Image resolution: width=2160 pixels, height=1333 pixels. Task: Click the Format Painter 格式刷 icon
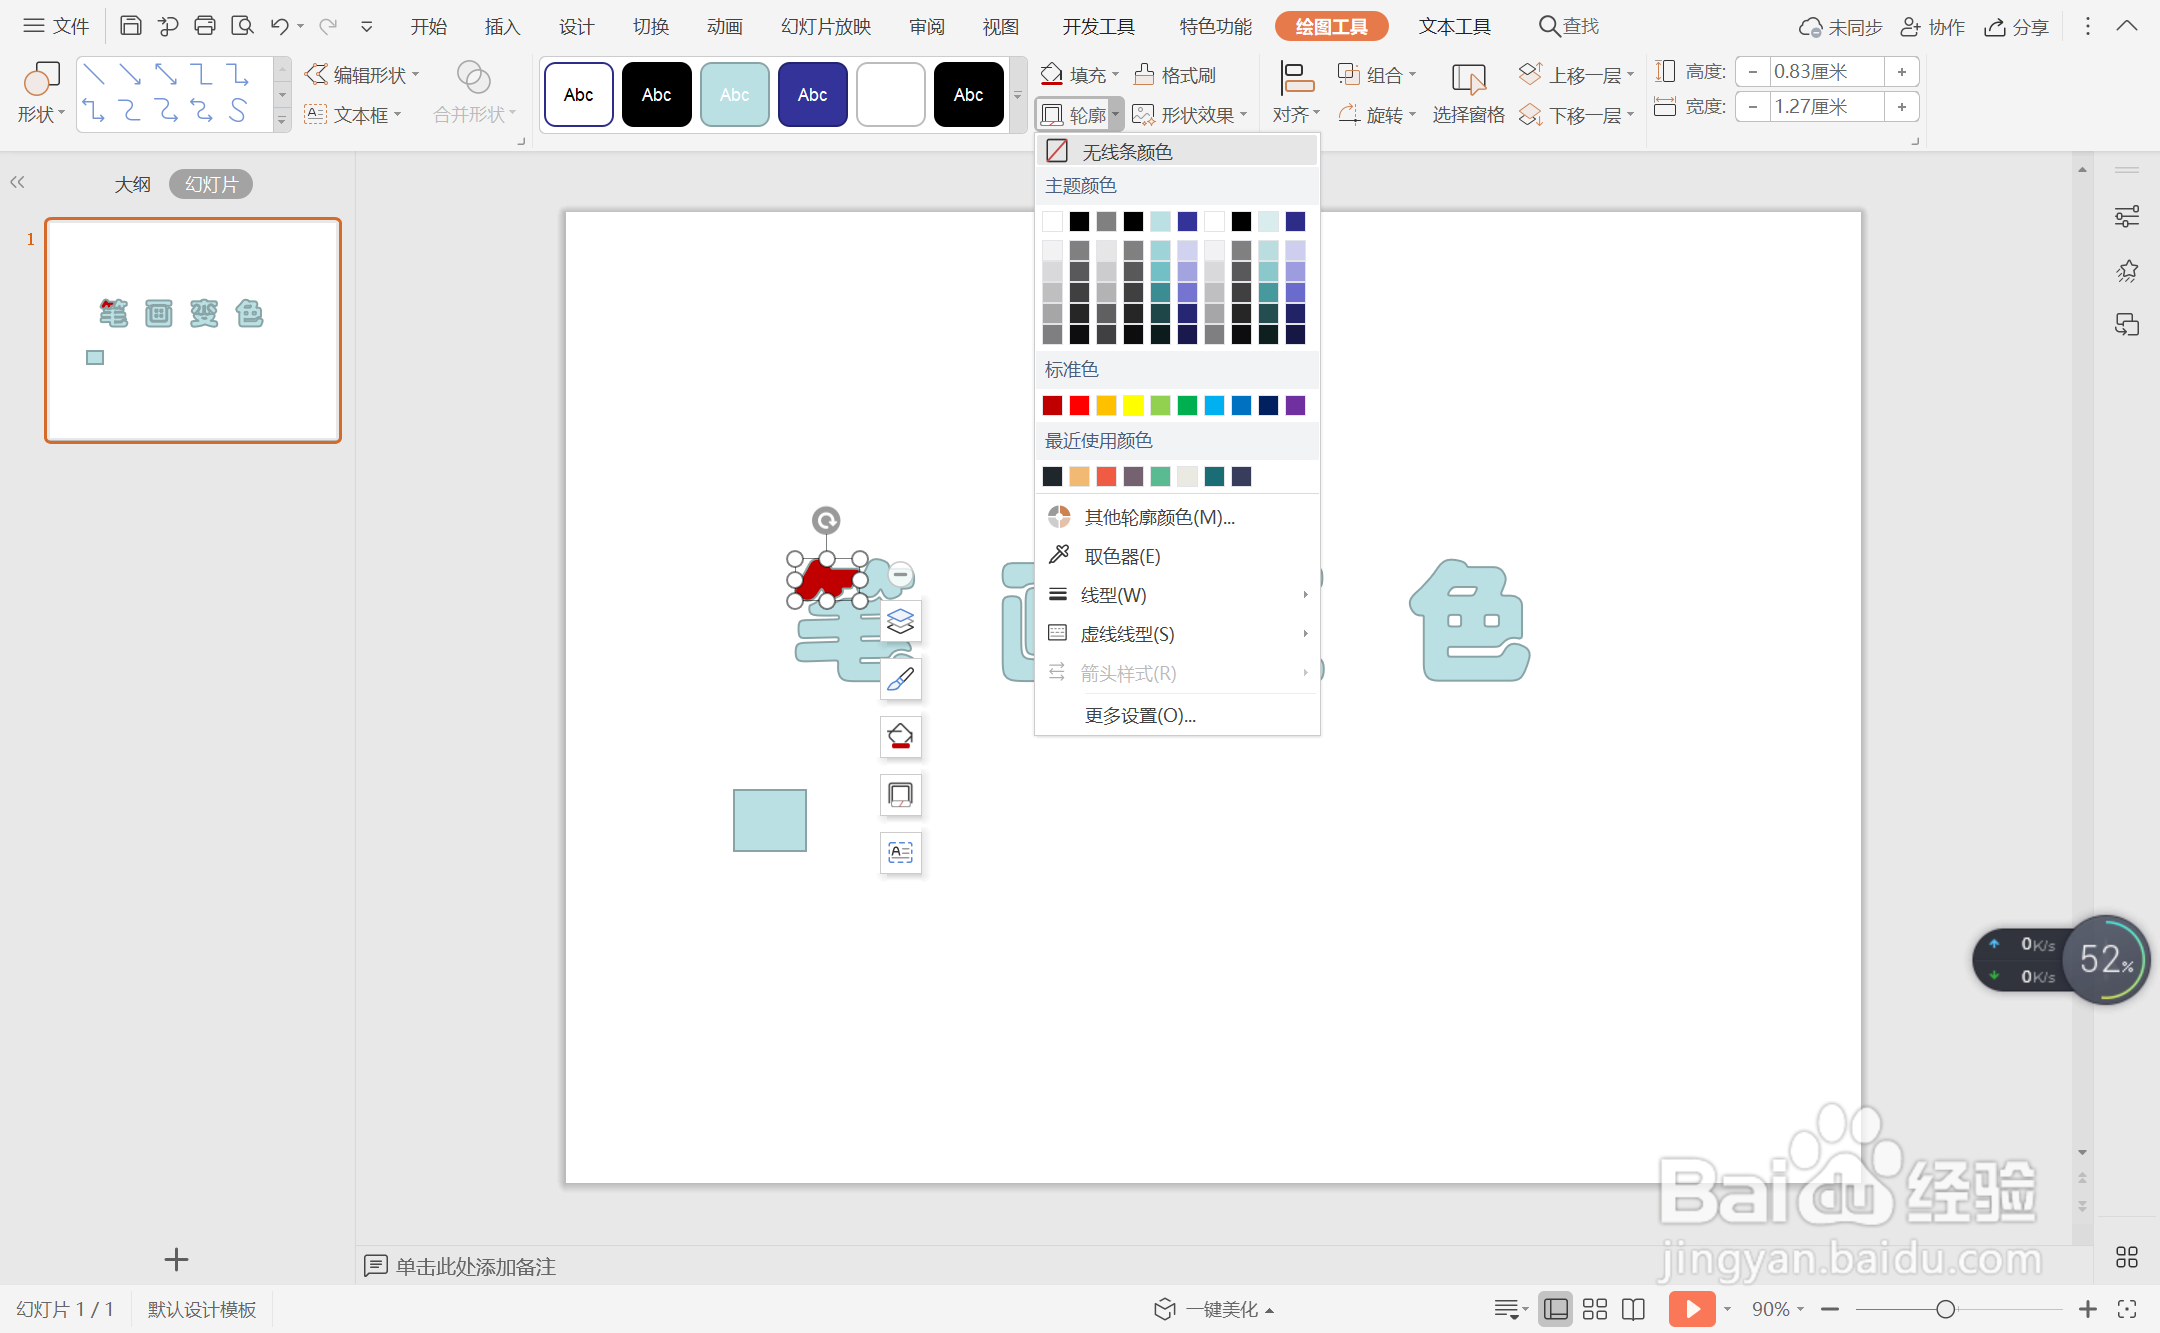1145,74
